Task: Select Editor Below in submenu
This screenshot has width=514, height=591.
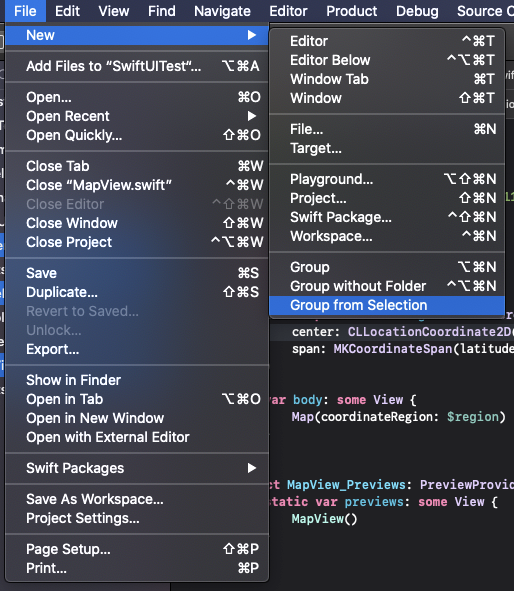Action: point(387,60)
